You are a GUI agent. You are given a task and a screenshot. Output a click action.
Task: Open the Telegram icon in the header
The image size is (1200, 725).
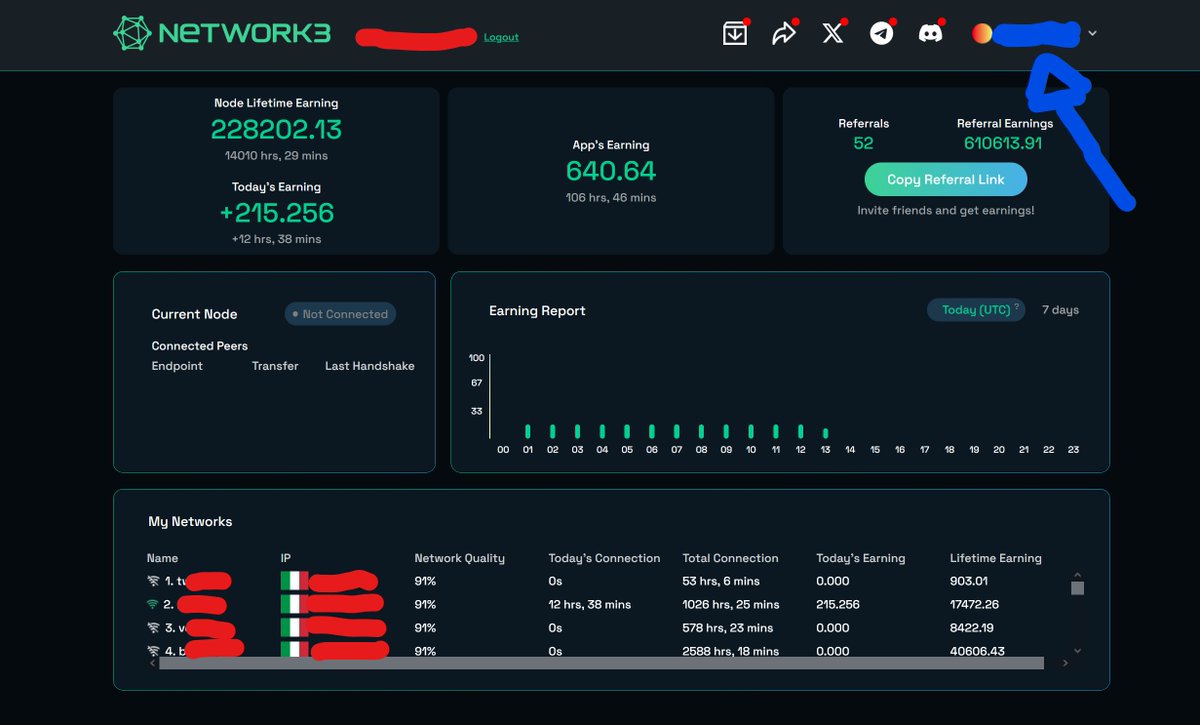[x=881, y=33]
